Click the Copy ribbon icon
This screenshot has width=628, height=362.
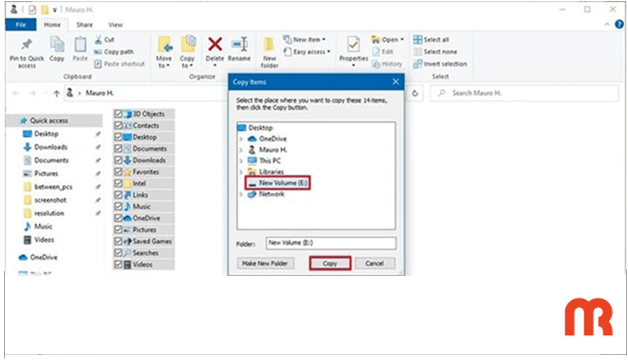pyautogui.click(x=57, y=44)
